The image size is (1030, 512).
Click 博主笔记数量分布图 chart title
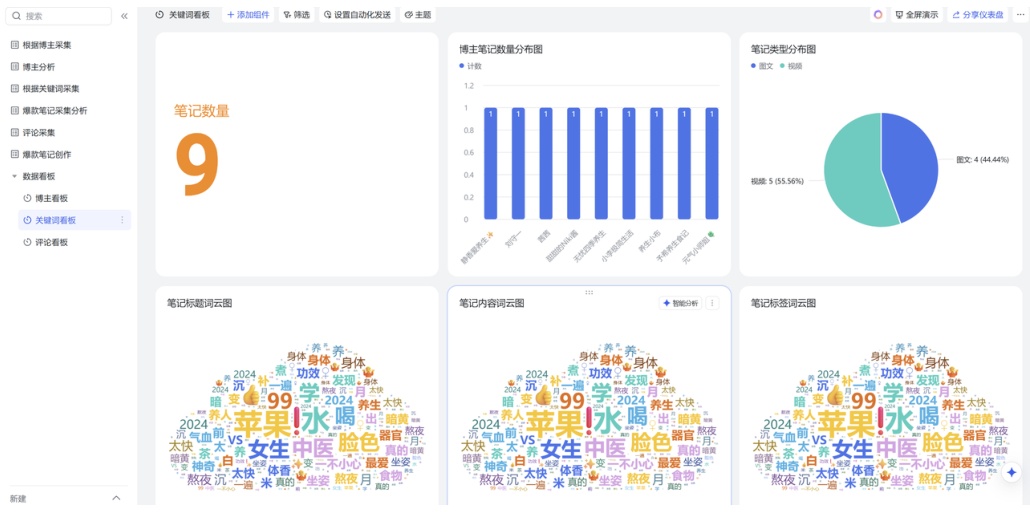click(501, 49)
